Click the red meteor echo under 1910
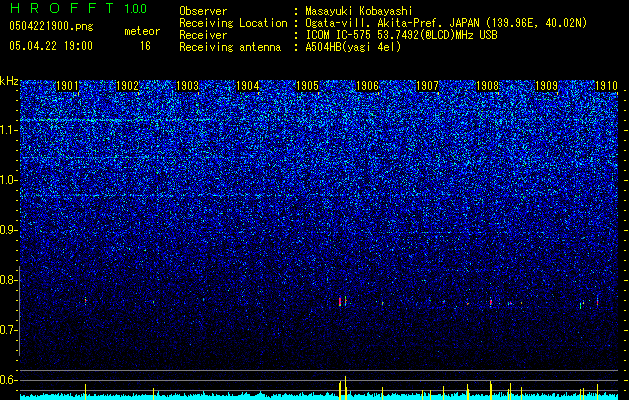 597,301
